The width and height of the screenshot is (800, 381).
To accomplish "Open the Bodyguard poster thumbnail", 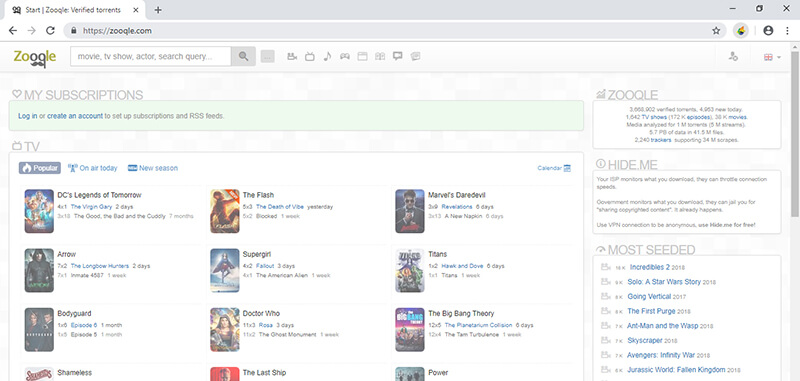I will [x=39, y=329].
